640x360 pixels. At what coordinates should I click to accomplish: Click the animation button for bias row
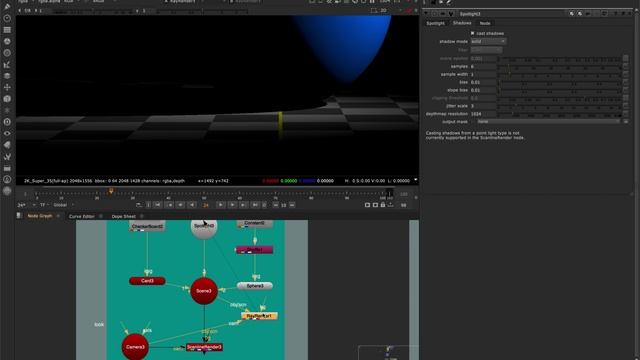(x=626, y=82)
